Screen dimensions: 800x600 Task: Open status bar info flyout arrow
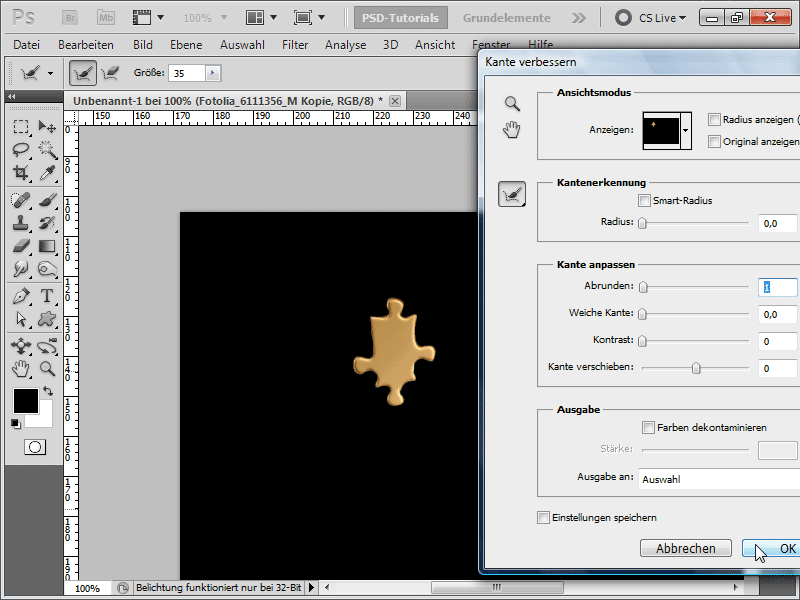pyautogui.click(x=312, y=588)
